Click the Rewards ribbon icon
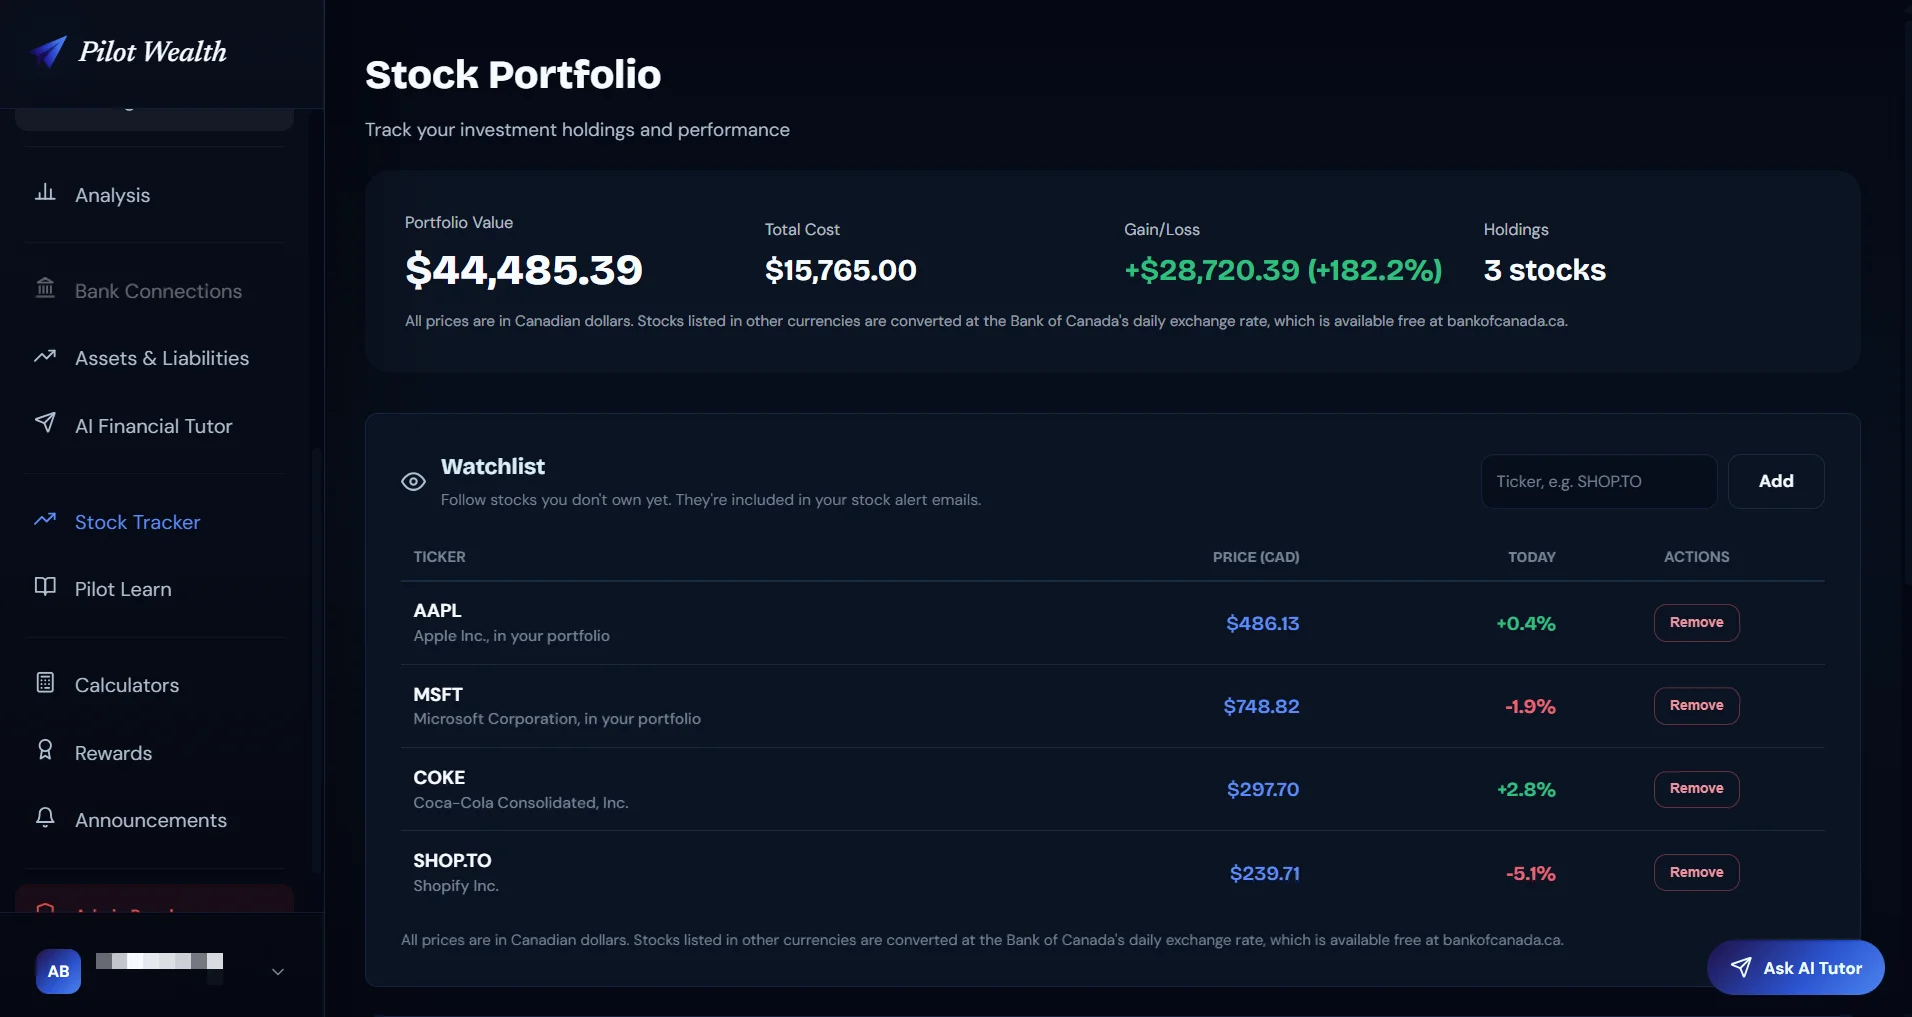1912x1017 pixels. tap(45, 750)
